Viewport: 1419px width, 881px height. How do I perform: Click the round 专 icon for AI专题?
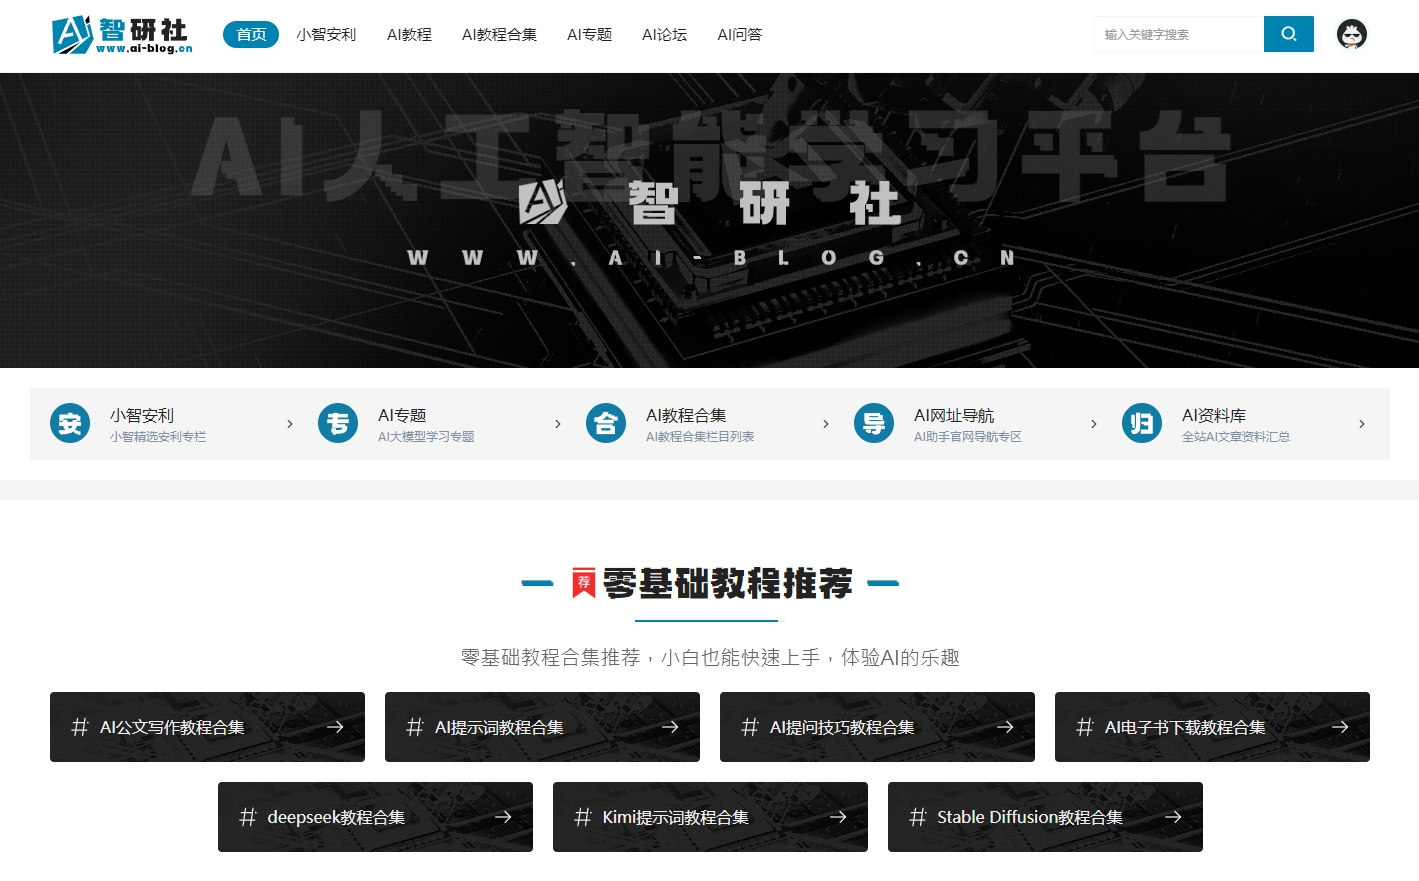pos(338,424)
